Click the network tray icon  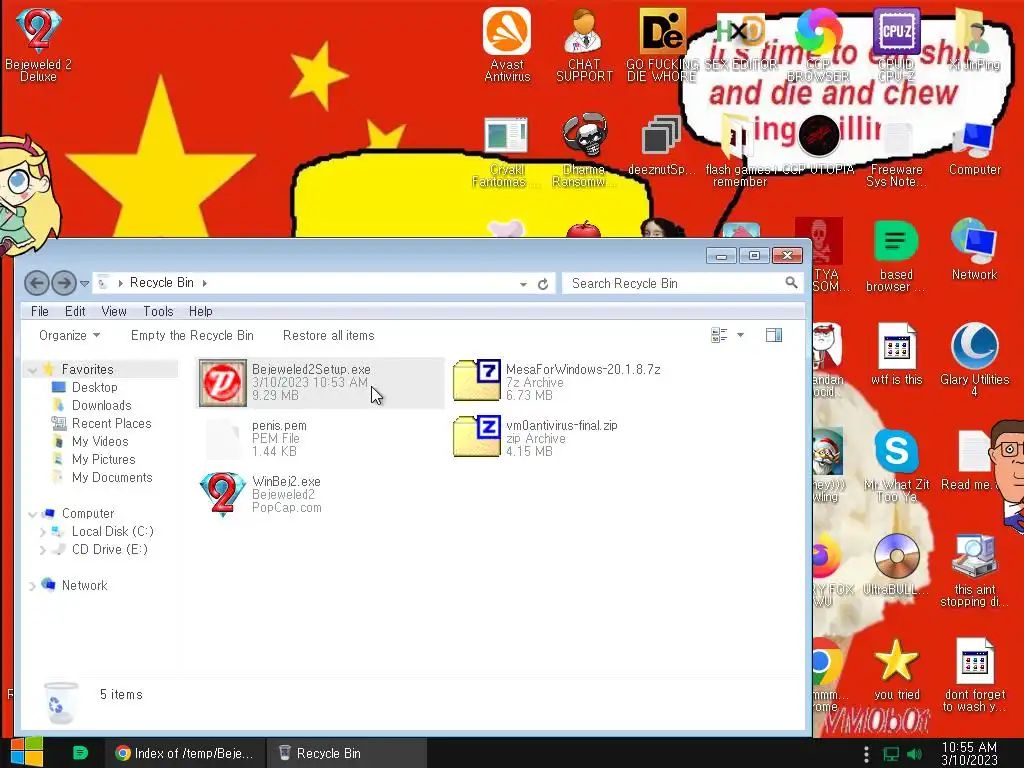891,754
